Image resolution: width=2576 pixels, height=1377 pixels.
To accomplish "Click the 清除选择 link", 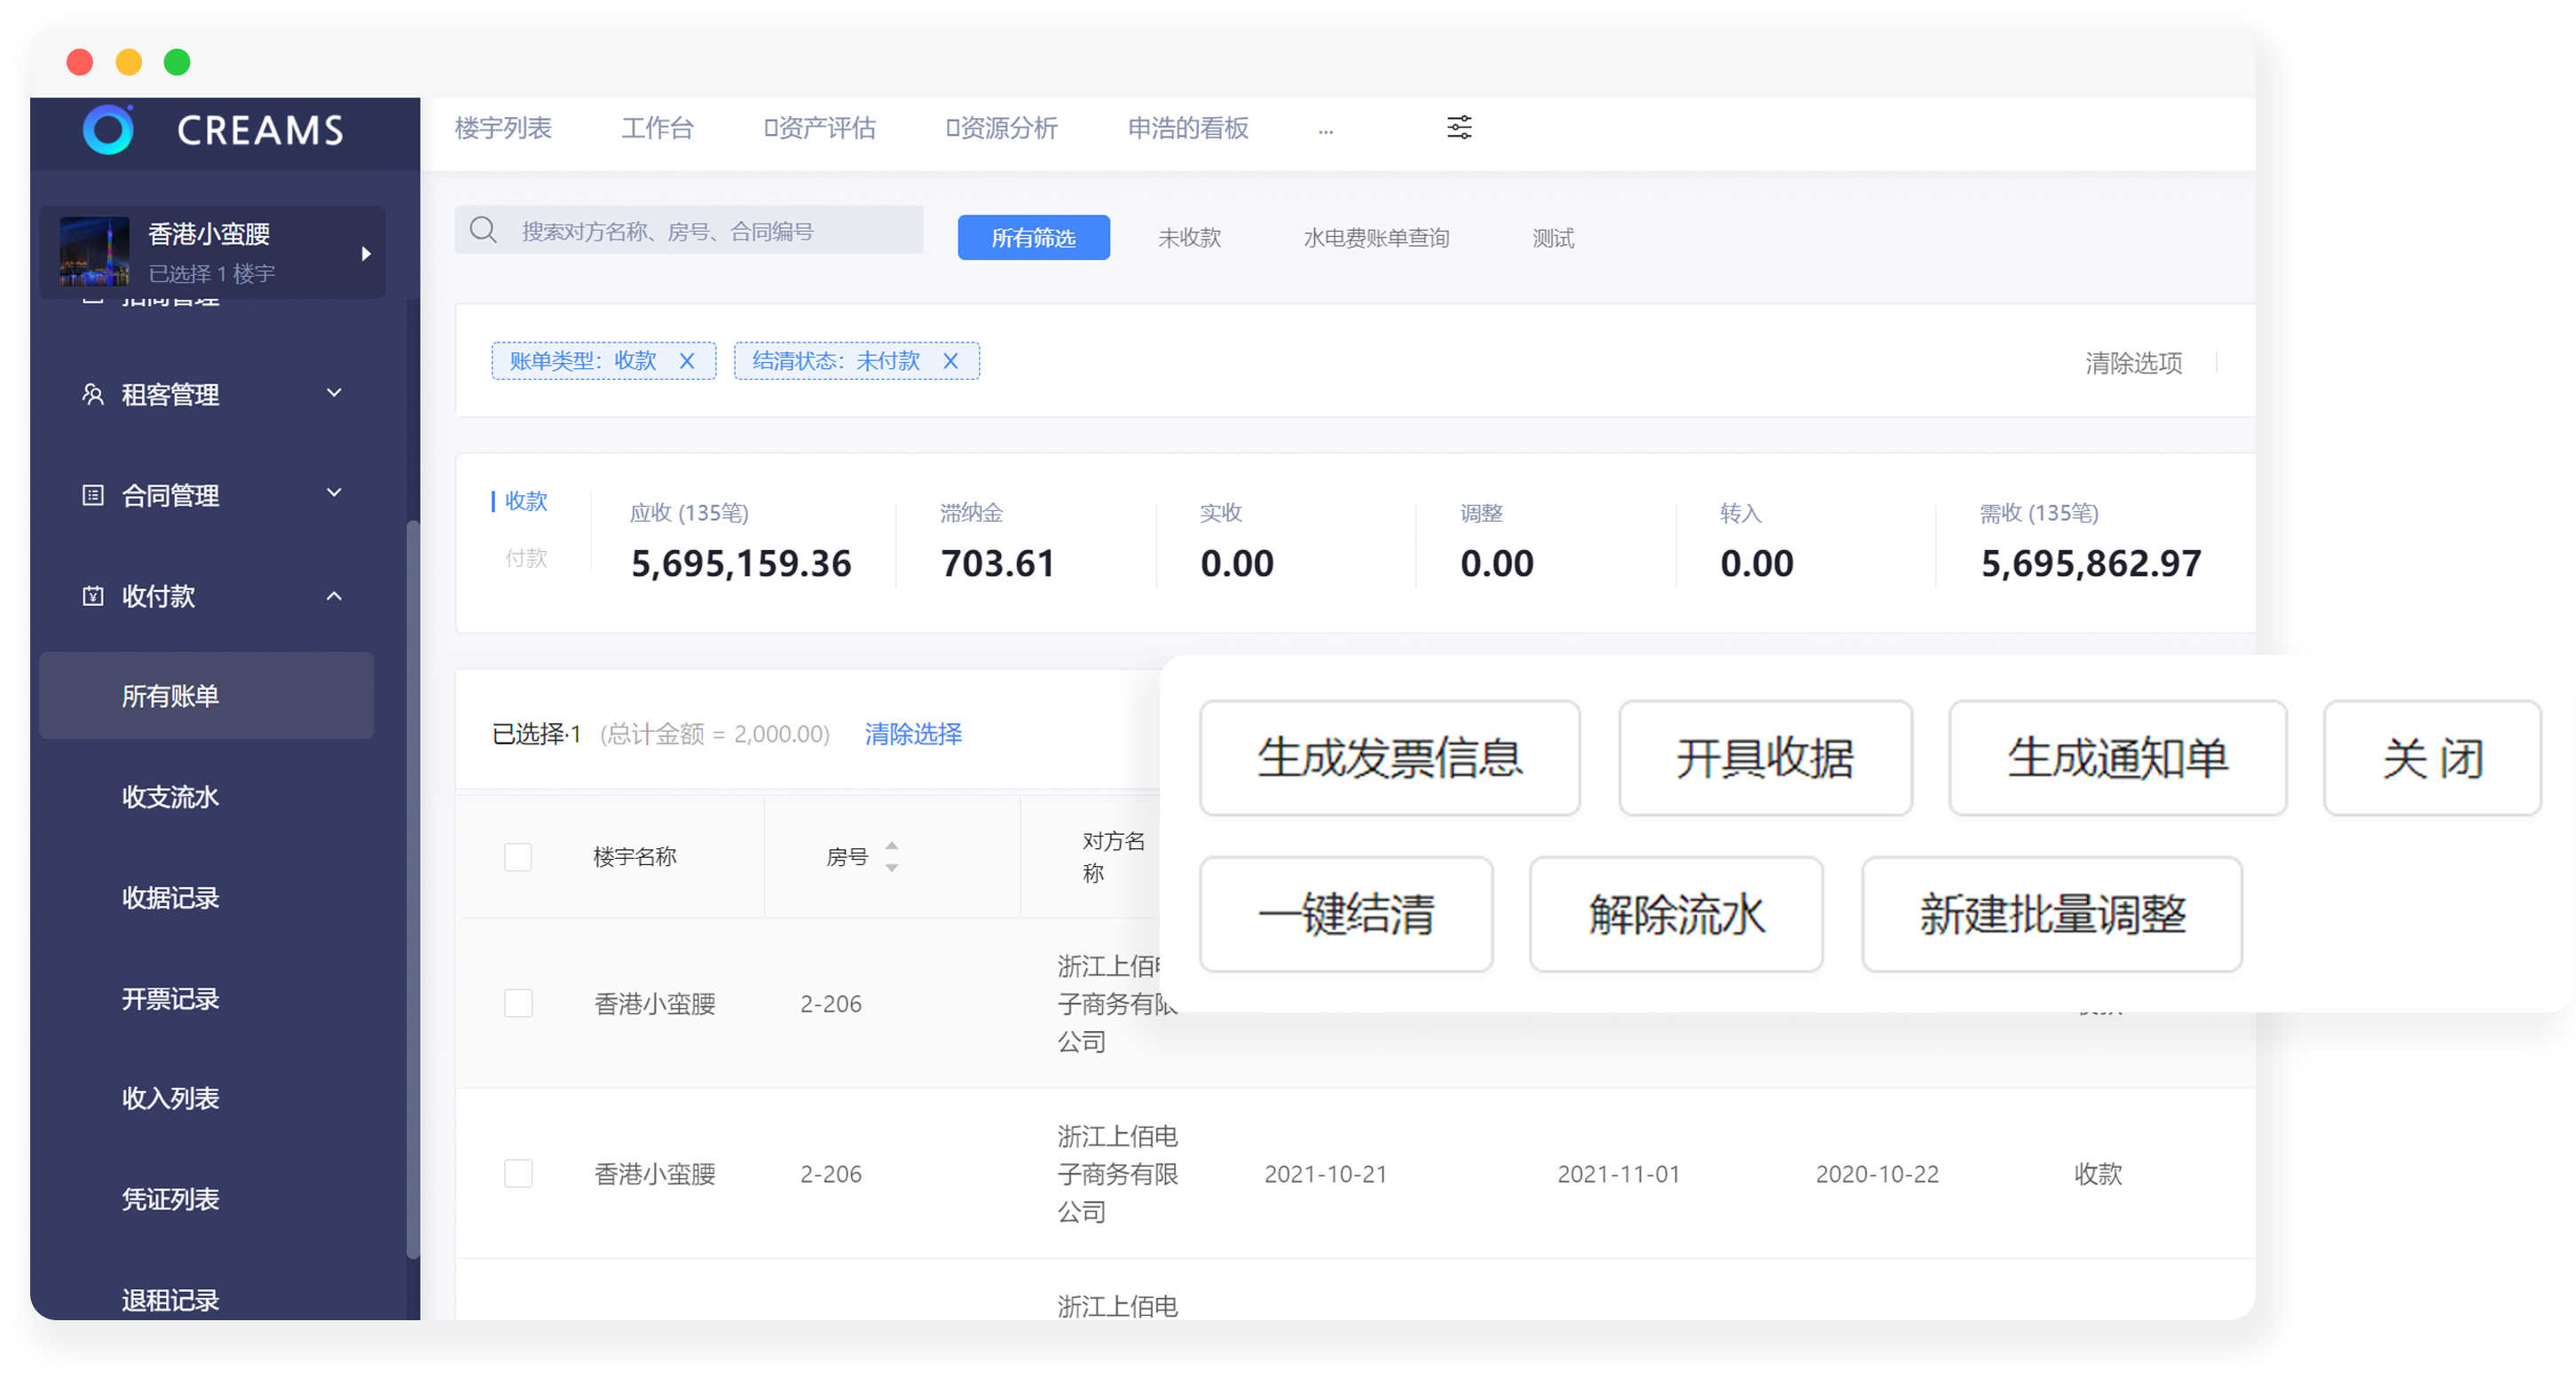I will 913,734.
